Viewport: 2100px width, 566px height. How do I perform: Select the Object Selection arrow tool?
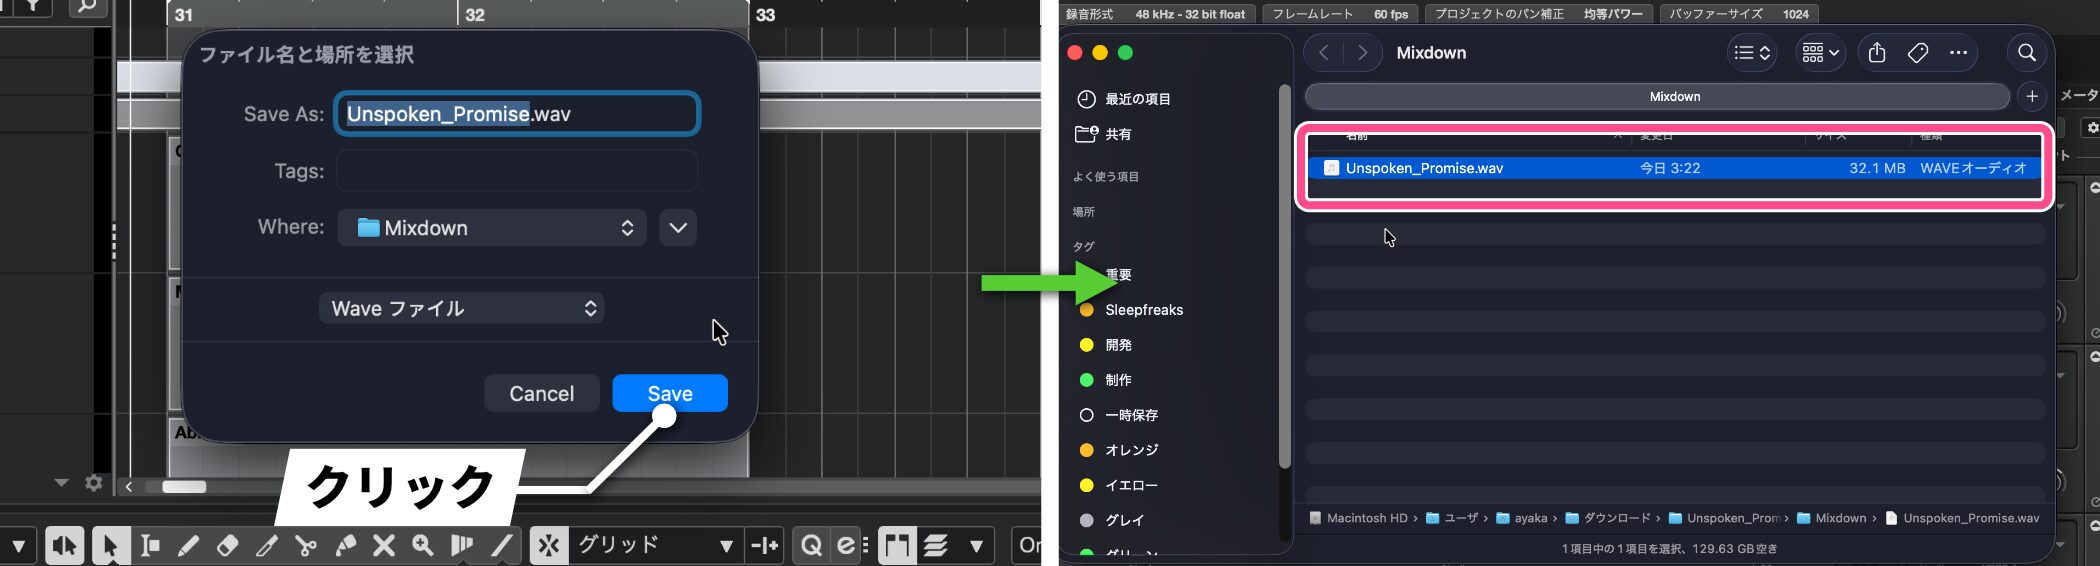(110, 545)
